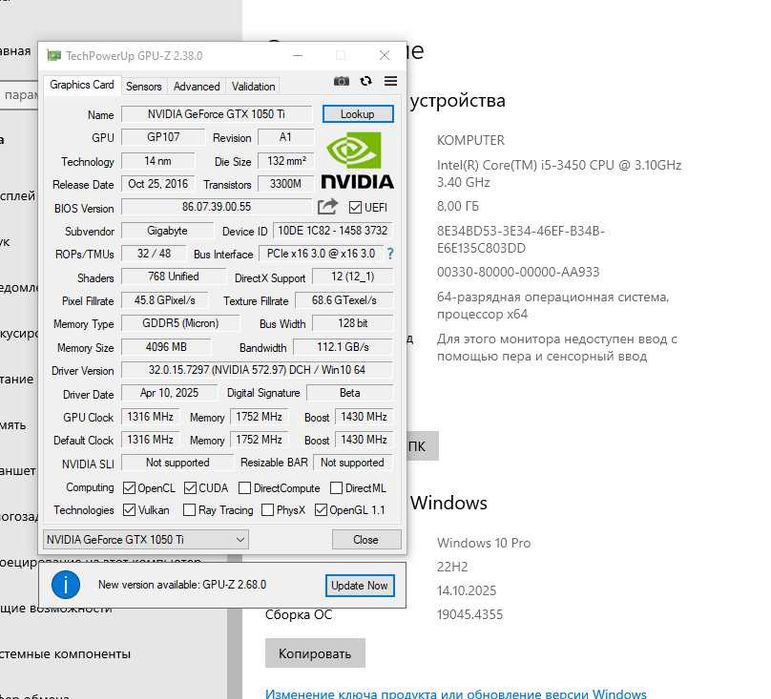Switch to the Advanced tab

(197, 87)
